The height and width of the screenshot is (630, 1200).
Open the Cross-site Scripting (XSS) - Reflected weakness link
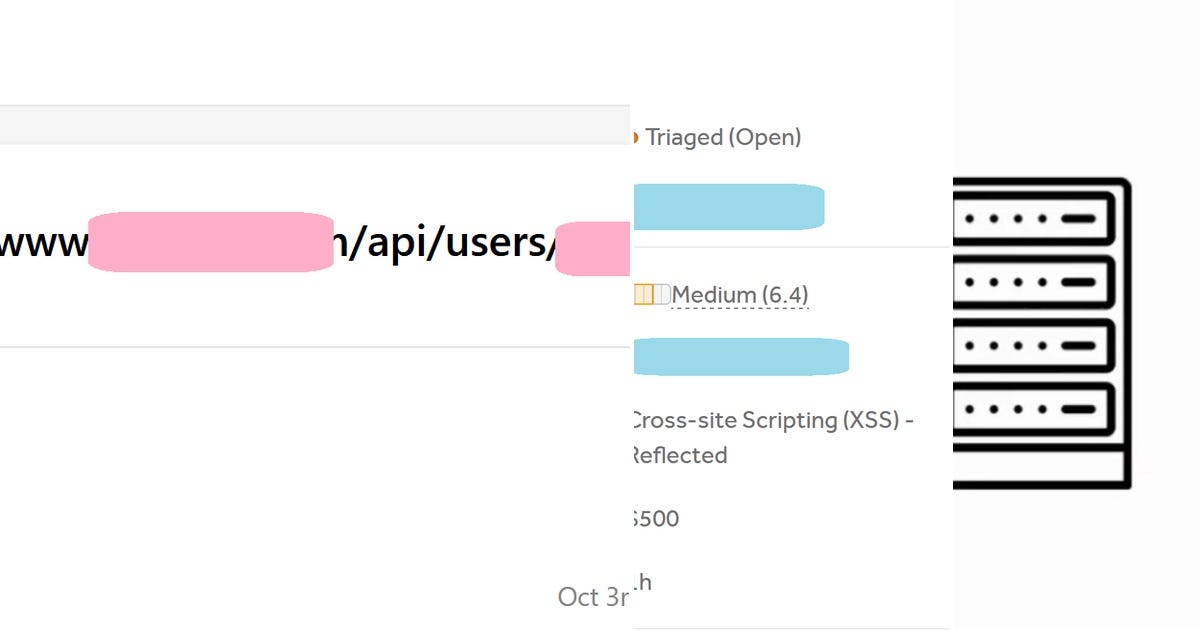point(770,437)
